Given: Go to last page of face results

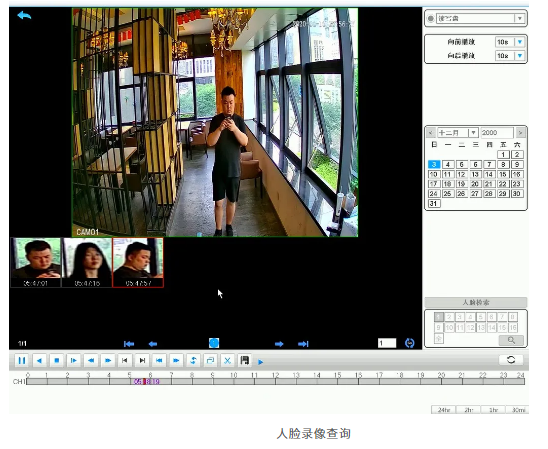Looking at the screenshot, I should pos(303,344).
